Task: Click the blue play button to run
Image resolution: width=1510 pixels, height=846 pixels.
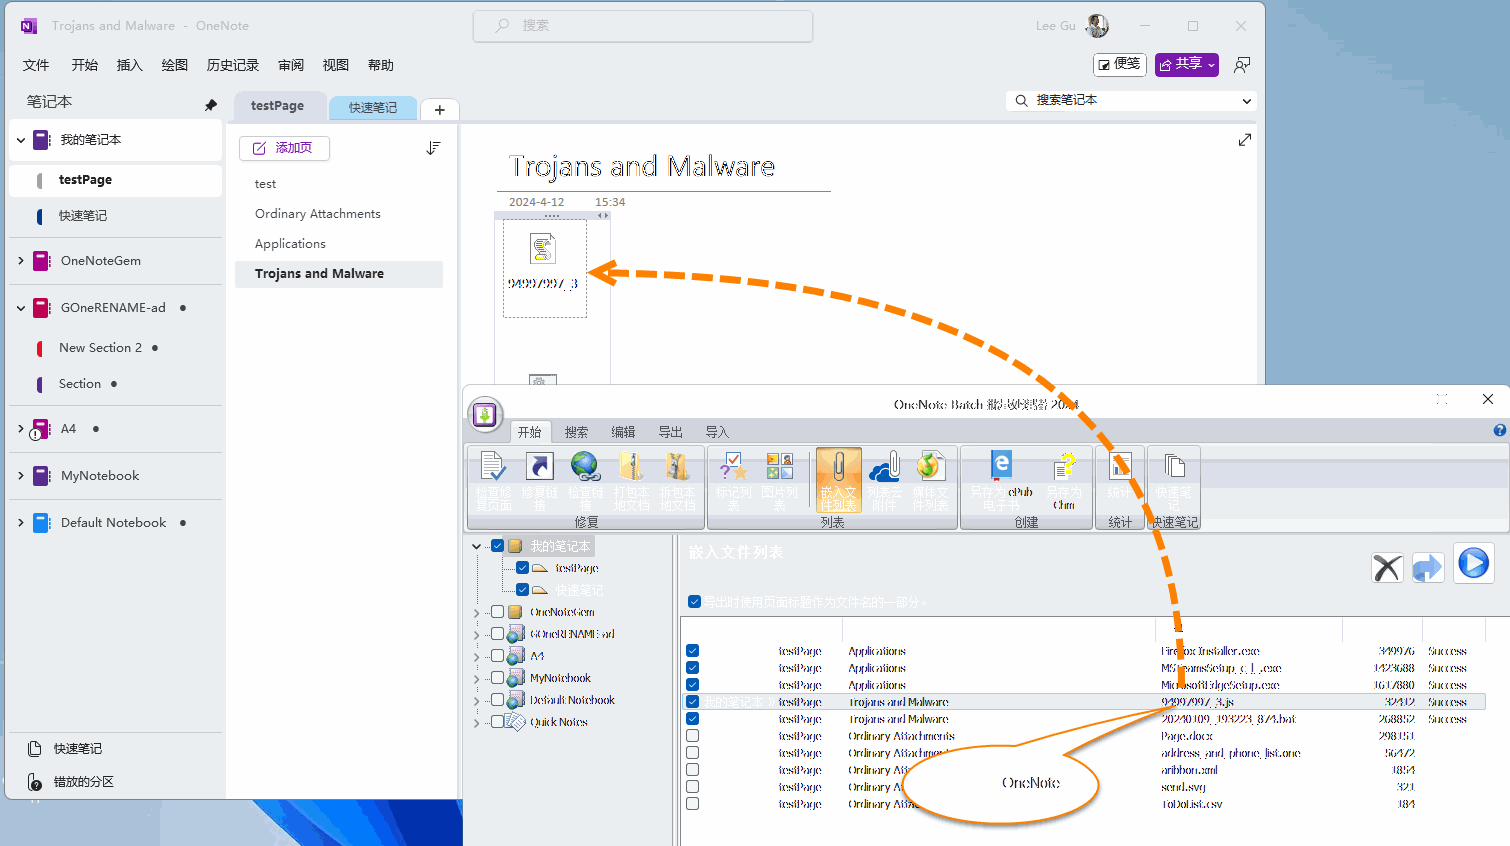Action: click(1473, 563)
